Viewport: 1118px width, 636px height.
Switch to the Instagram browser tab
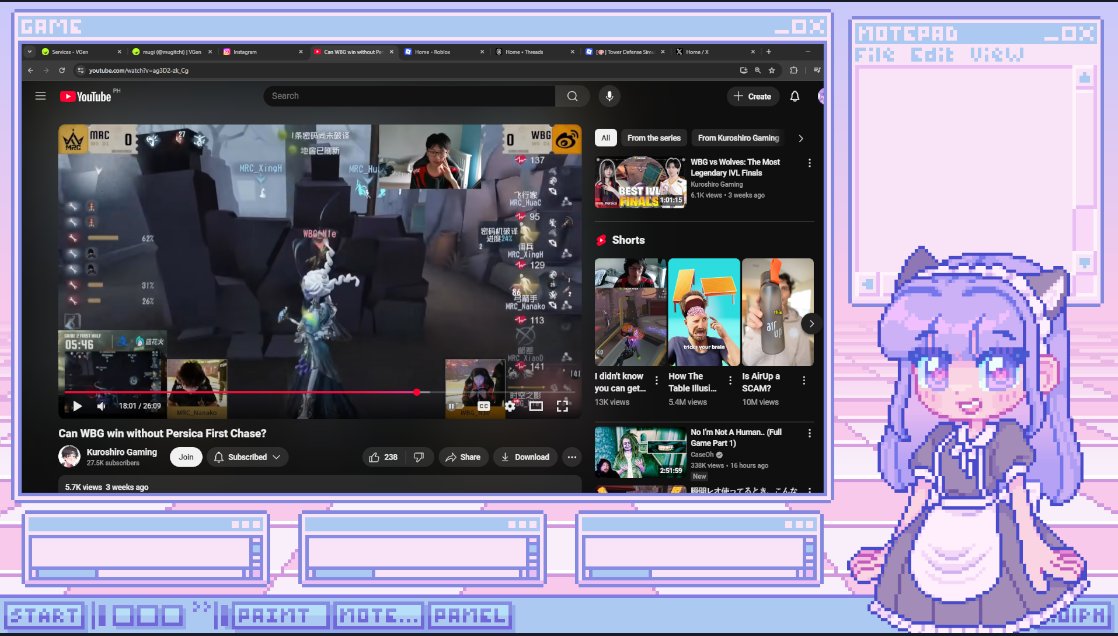click(262, 52)
